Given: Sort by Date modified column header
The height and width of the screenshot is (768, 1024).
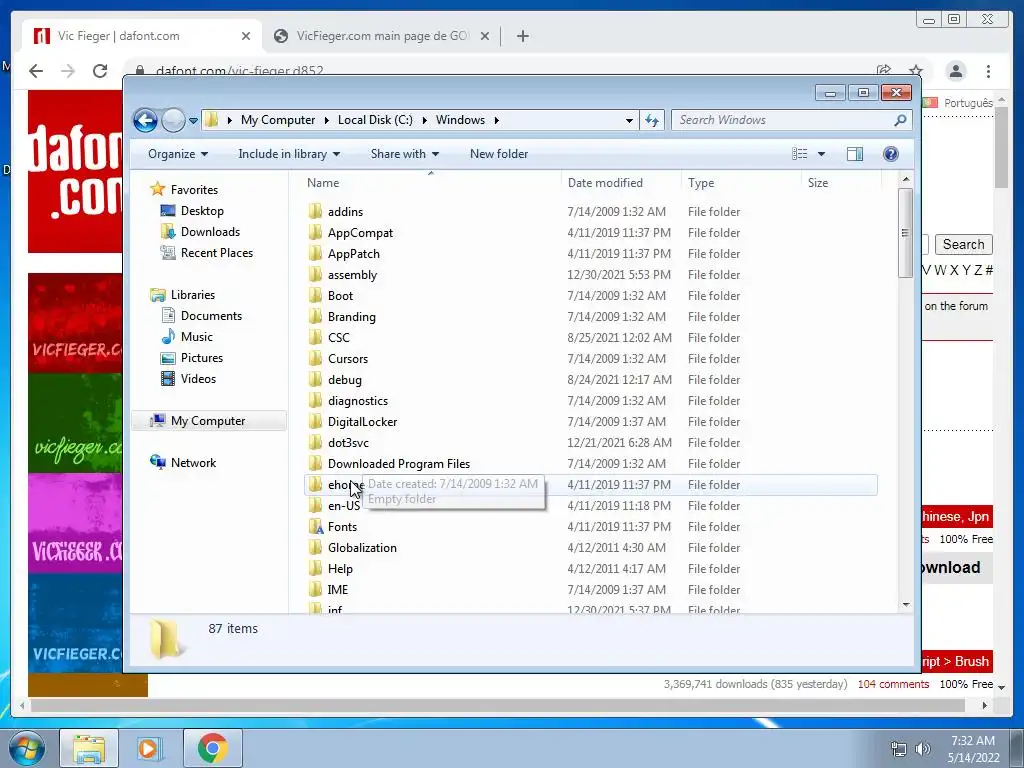Looking at the screenshot, I should click(621, 183).
